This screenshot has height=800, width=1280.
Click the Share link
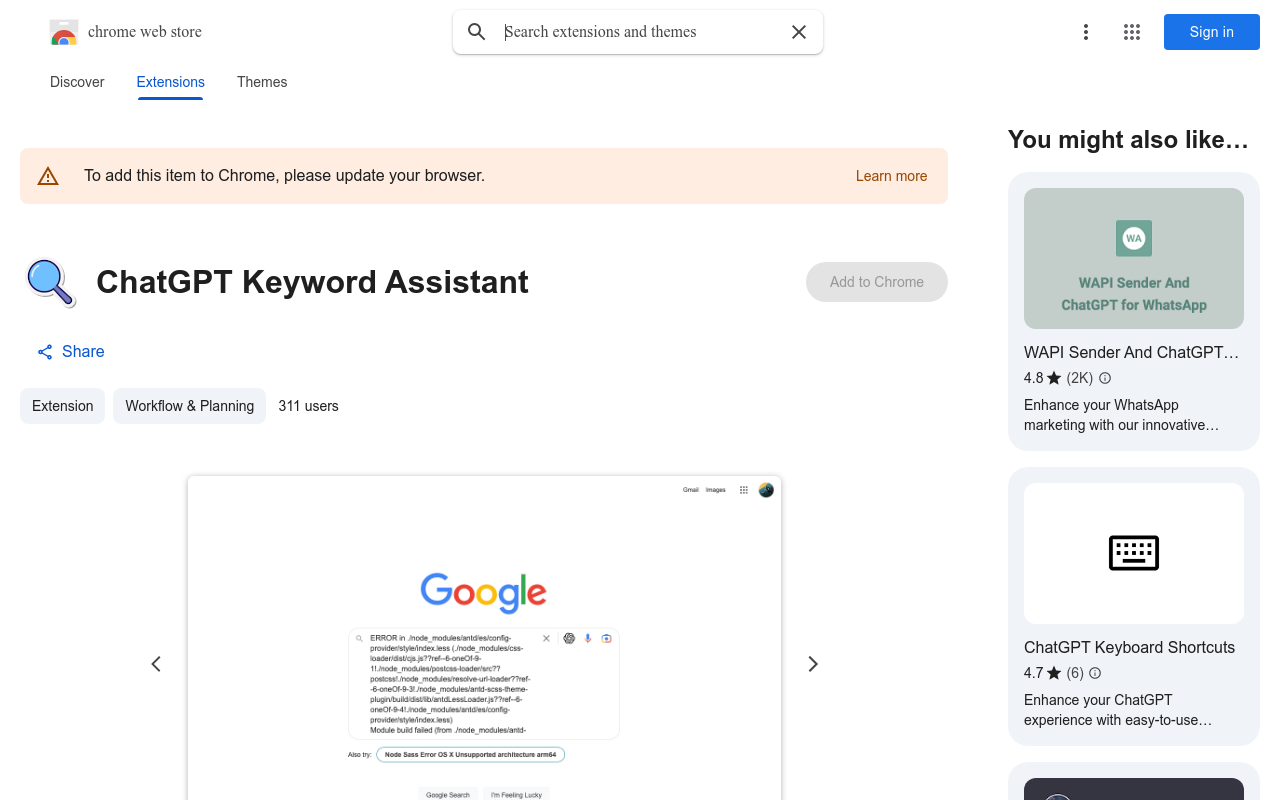click(x=71, y=351)
